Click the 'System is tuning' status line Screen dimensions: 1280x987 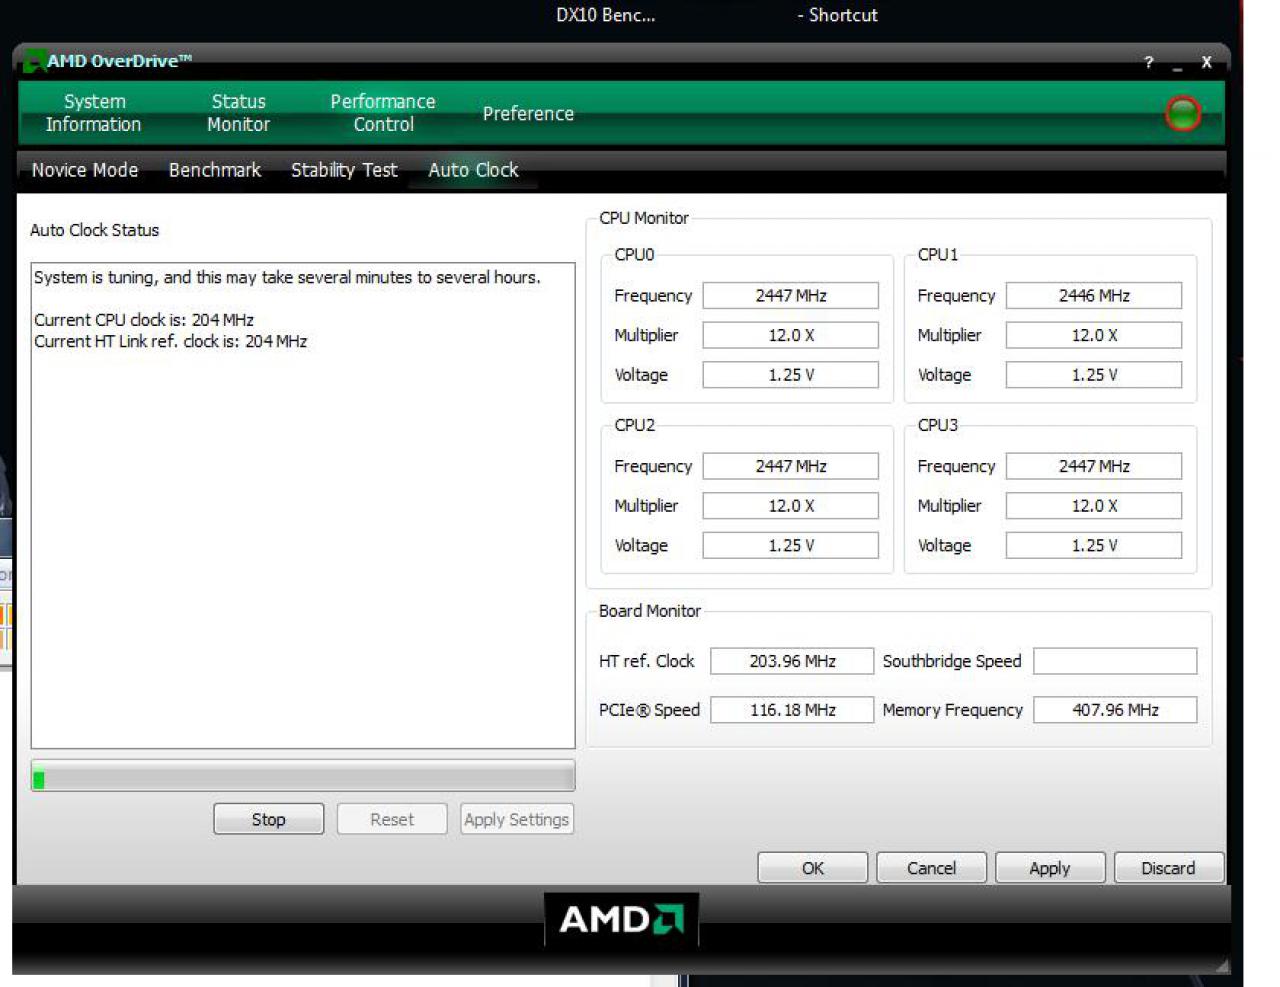(287, 277)
